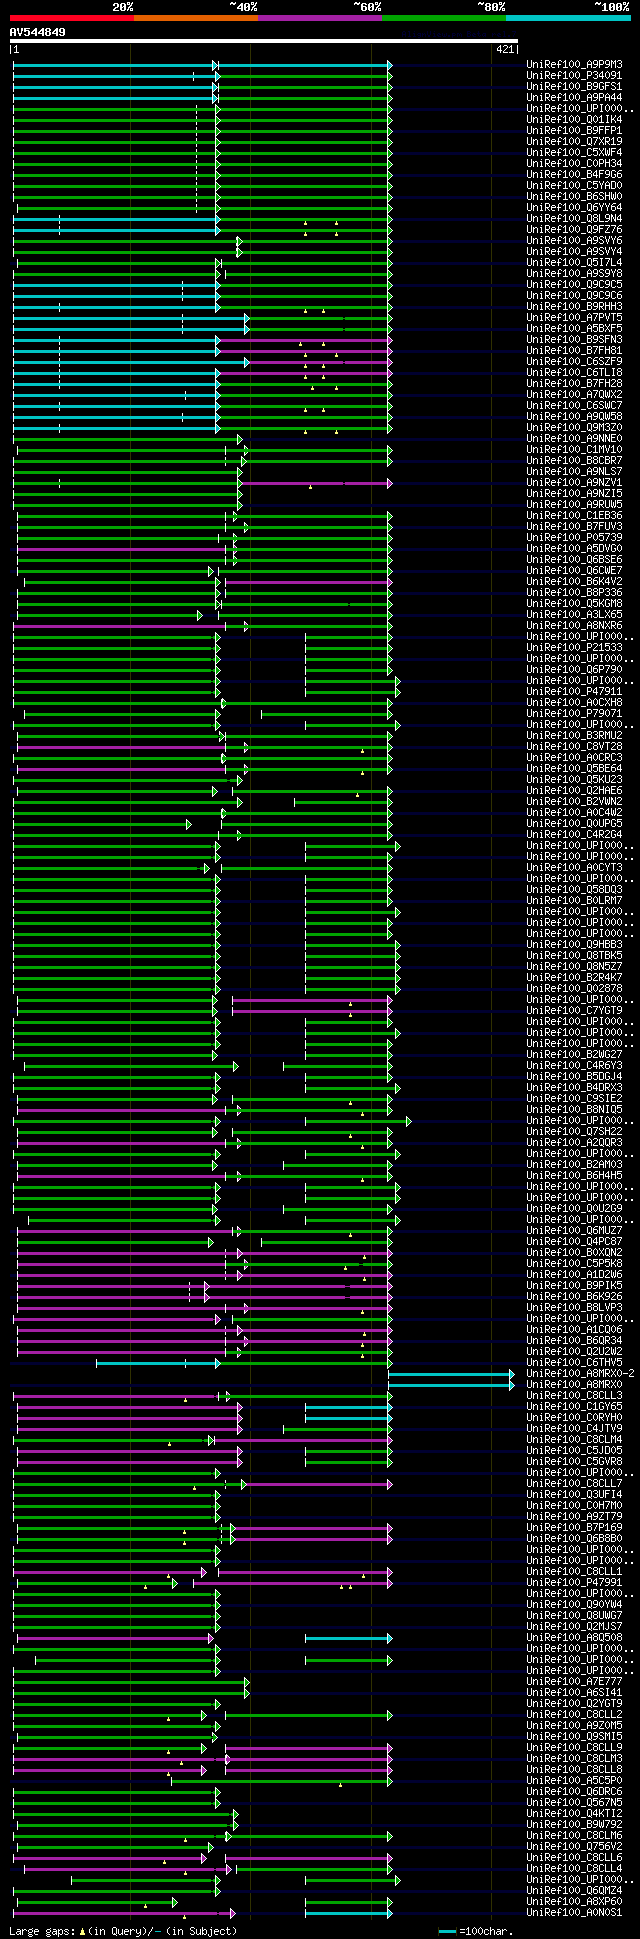Select the UniRef100_Q9FZ76 label
The width and height of the screenshot is (640, 1939).
tap(574, 230)
